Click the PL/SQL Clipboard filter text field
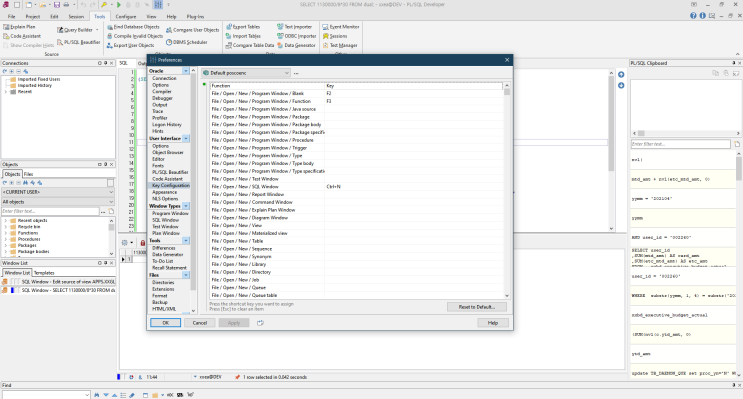Viewport: 743px width, 399px height. coord(680,144)
